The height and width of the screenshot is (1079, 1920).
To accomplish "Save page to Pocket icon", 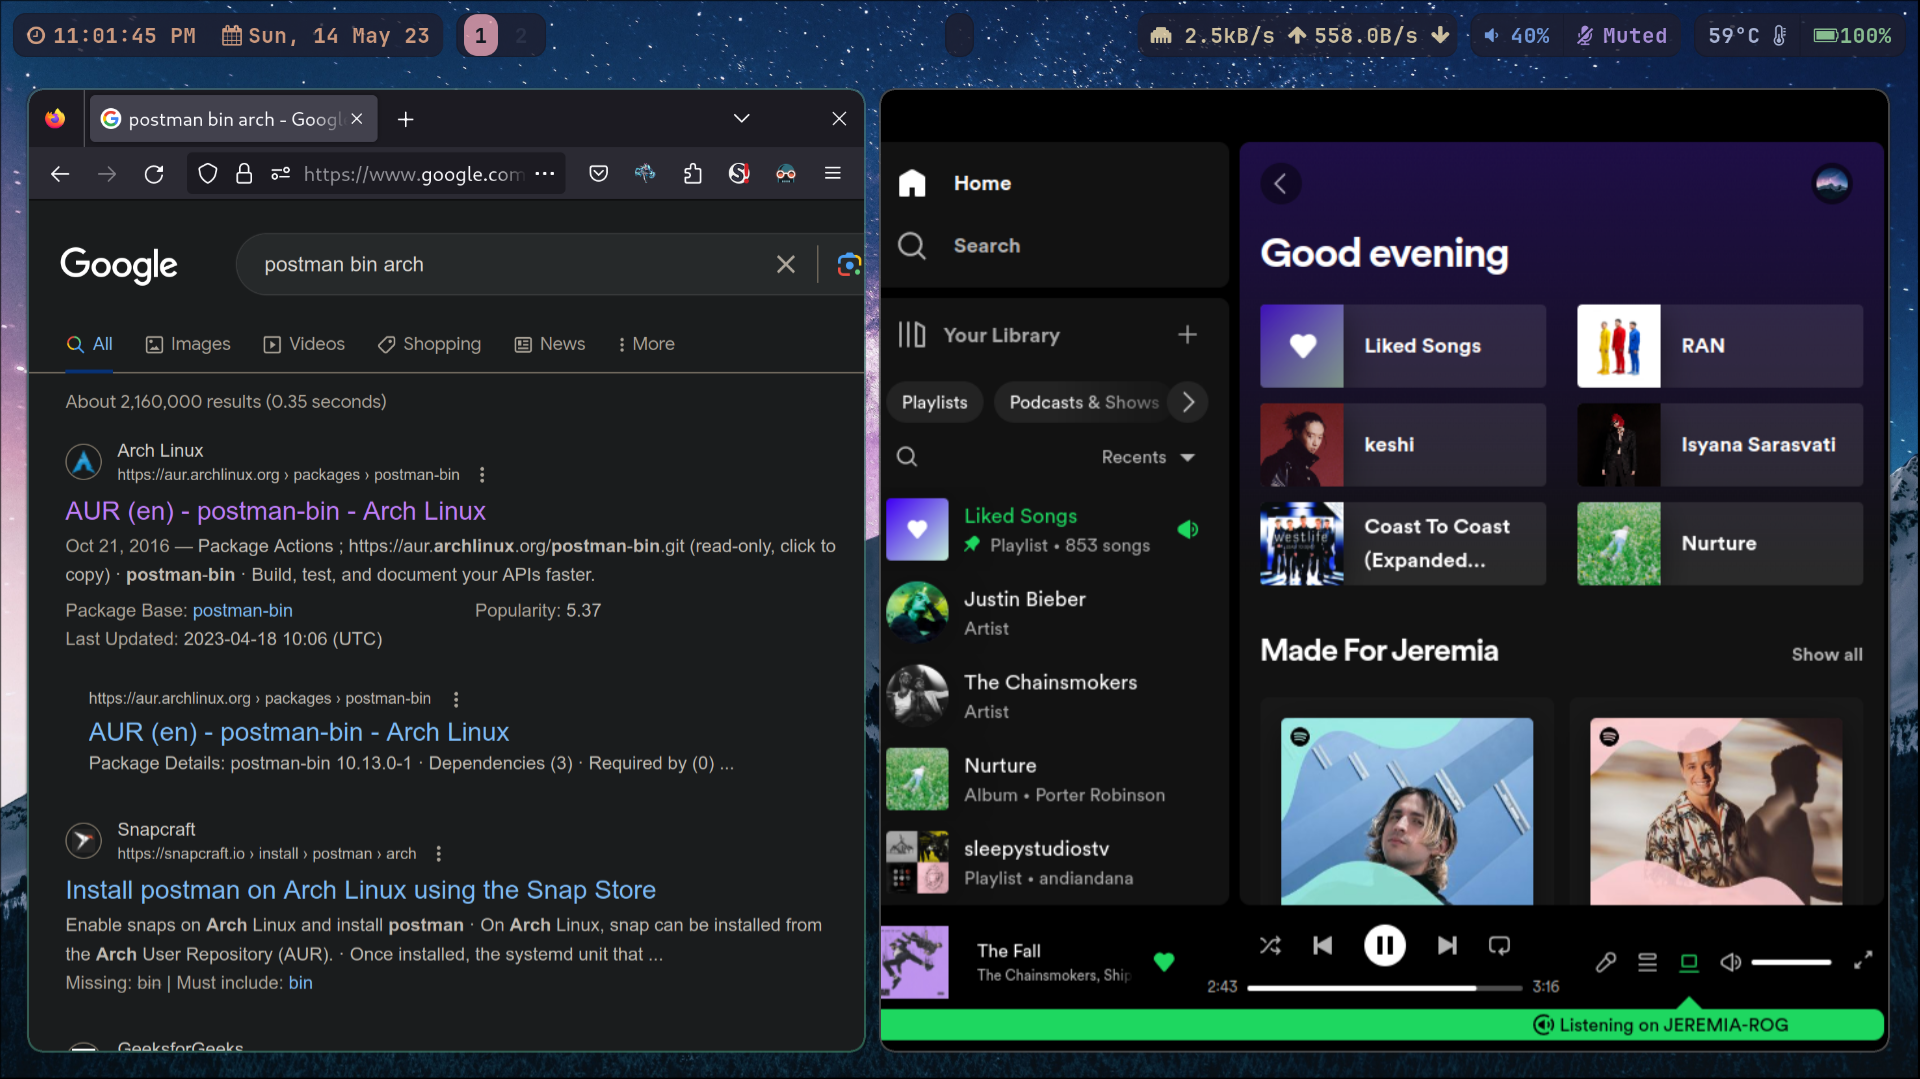I will 598,174.
